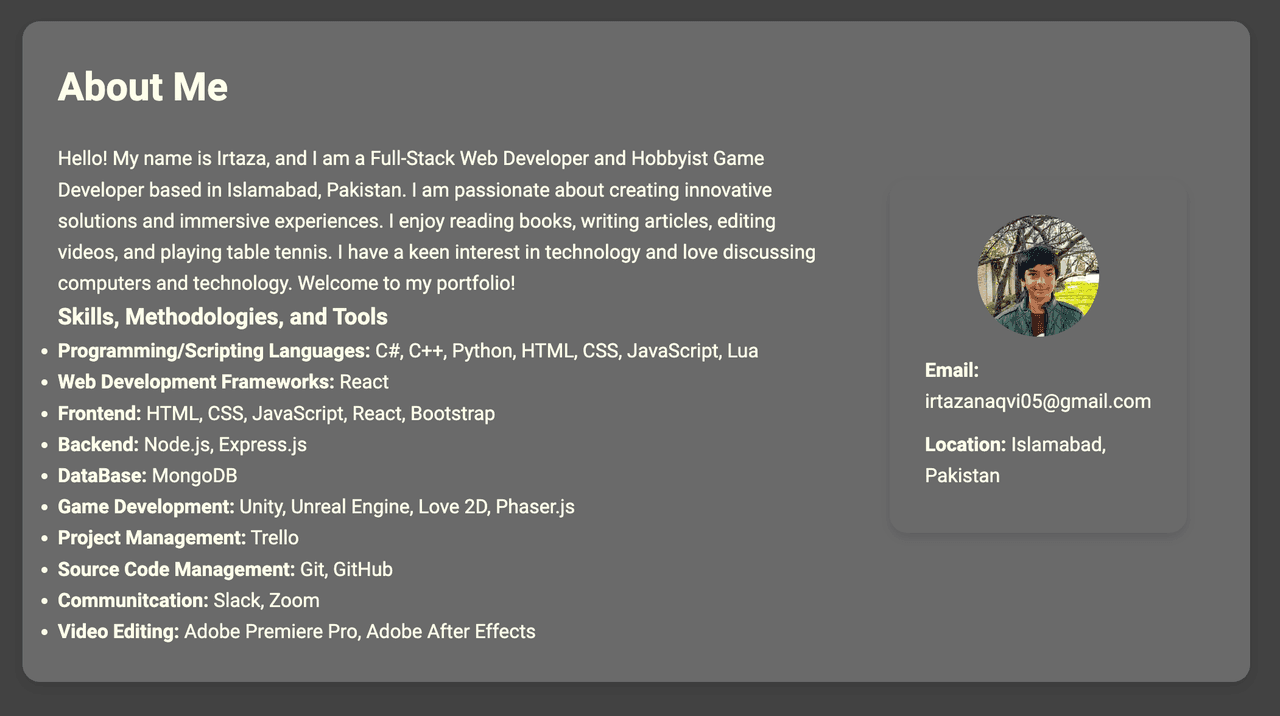Select the "Video Editing:" skill label

[x=118, y=631]
